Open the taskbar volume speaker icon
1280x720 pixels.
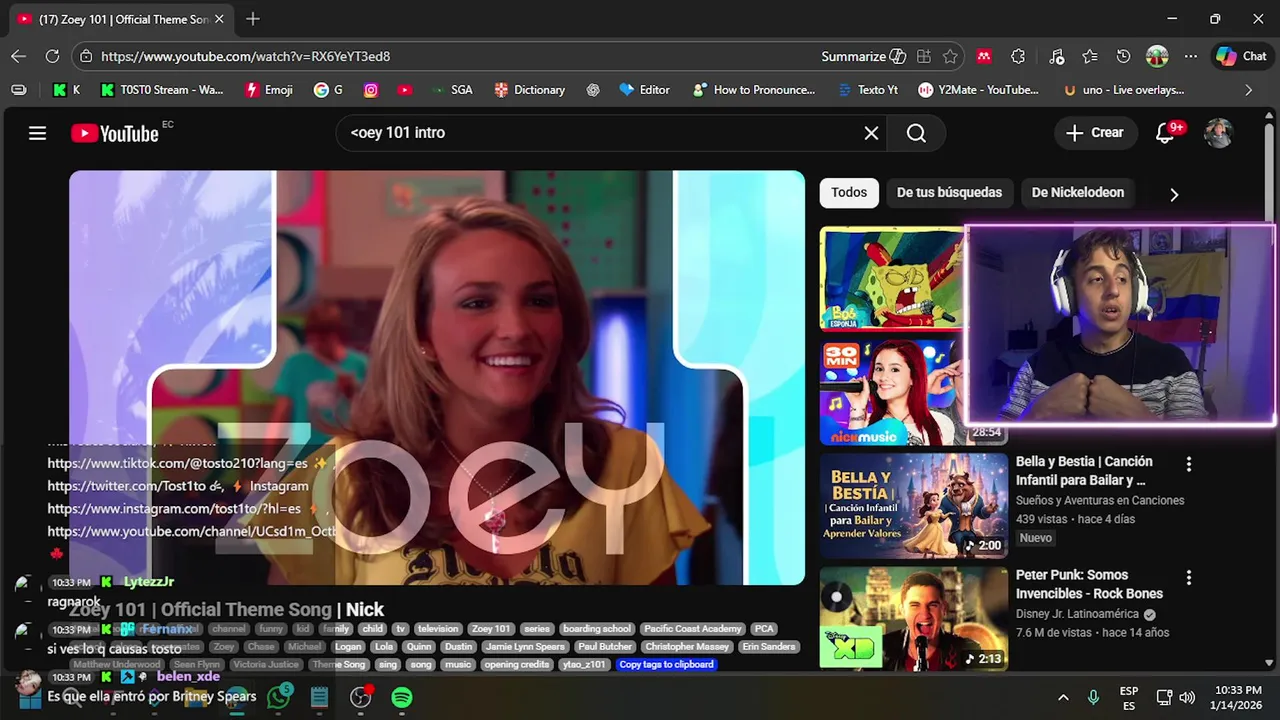click(x=1187, y=697)
